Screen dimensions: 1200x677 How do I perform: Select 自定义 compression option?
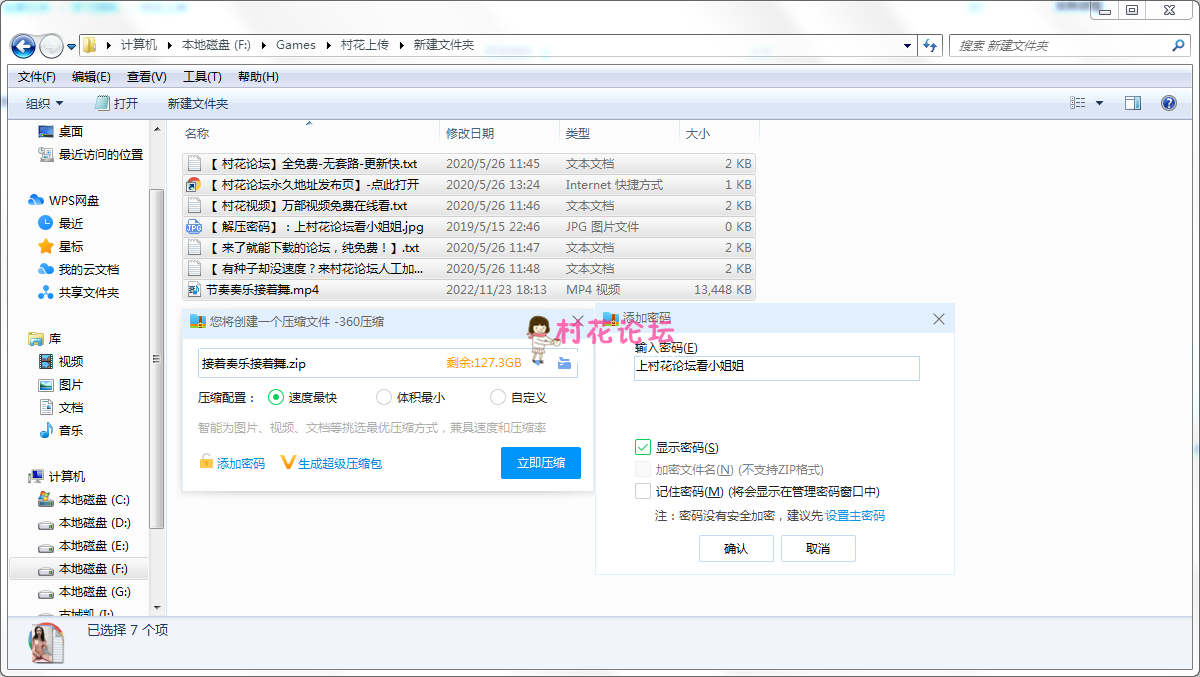pyautogui.click(x=498, y=398)
